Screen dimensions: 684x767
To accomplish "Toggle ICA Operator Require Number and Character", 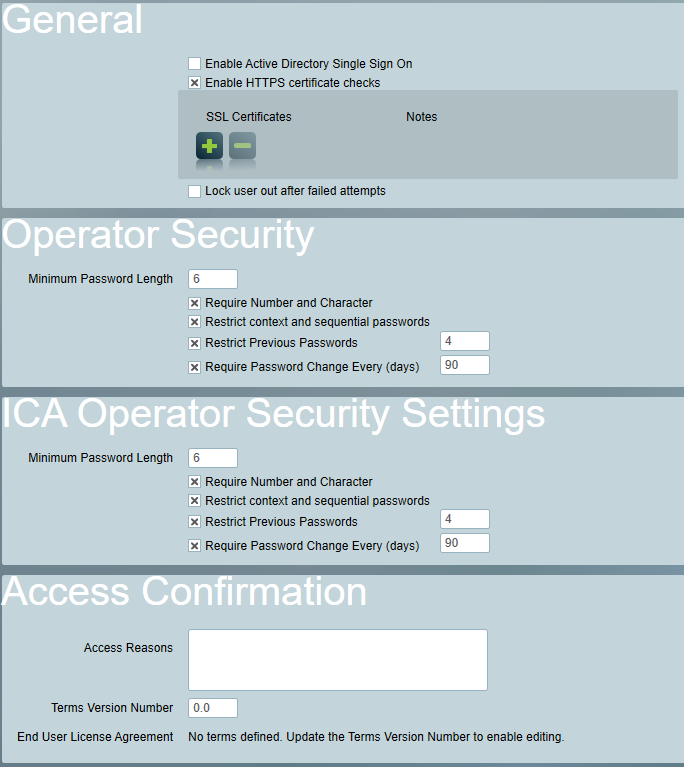I will (195, 482).
